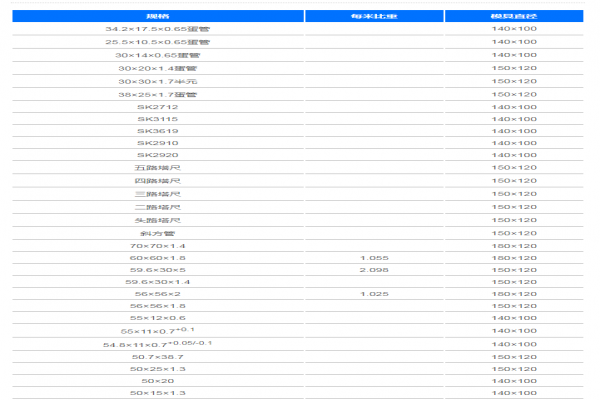Screen dimensions: 600x400
Task: Select the SK2910 spec cell
Action: (158, 143)
